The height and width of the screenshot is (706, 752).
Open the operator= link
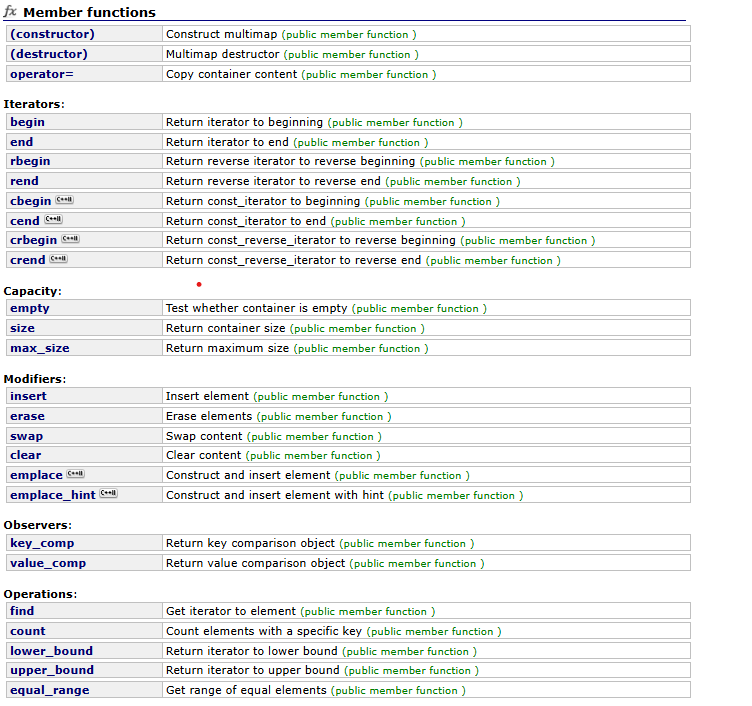point(42,74)
